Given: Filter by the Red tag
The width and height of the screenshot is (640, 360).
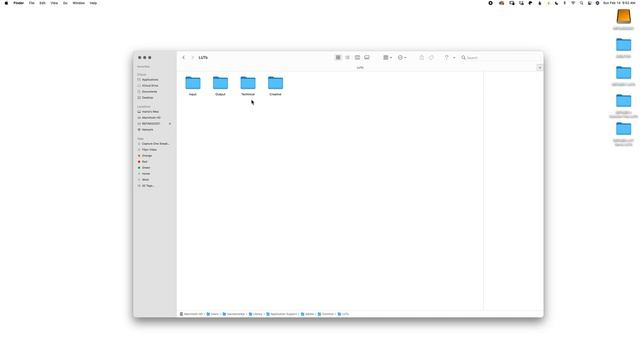Looking at the screenshot, I should [x=144, y=162].
